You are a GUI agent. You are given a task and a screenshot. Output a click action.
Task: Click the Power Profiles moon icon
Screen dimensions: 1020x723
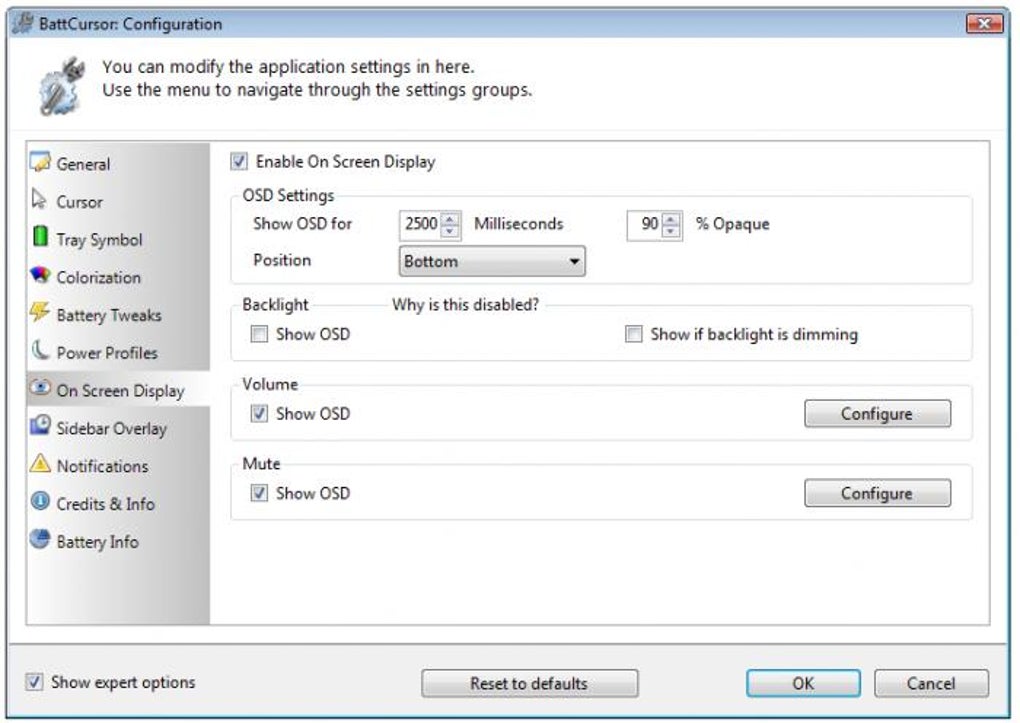pyautogui.click(x=40, y=351)
